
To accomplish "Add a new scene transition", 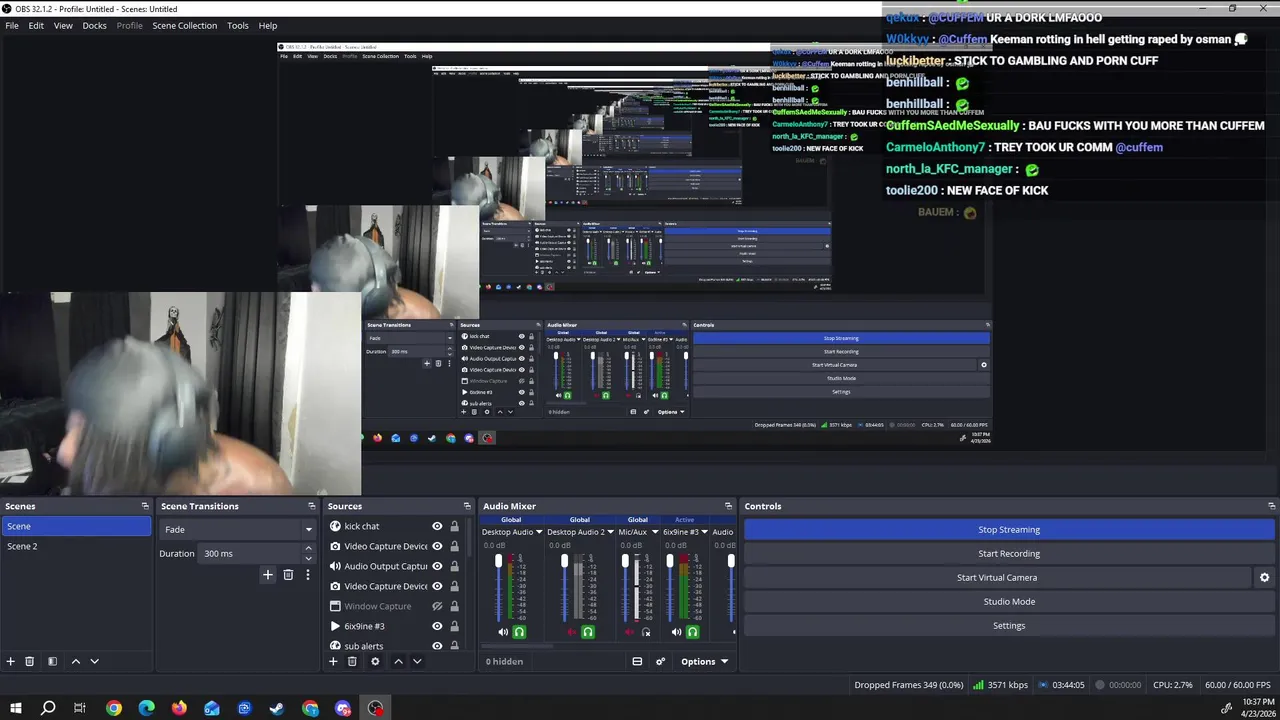I will tap(267, 575).
